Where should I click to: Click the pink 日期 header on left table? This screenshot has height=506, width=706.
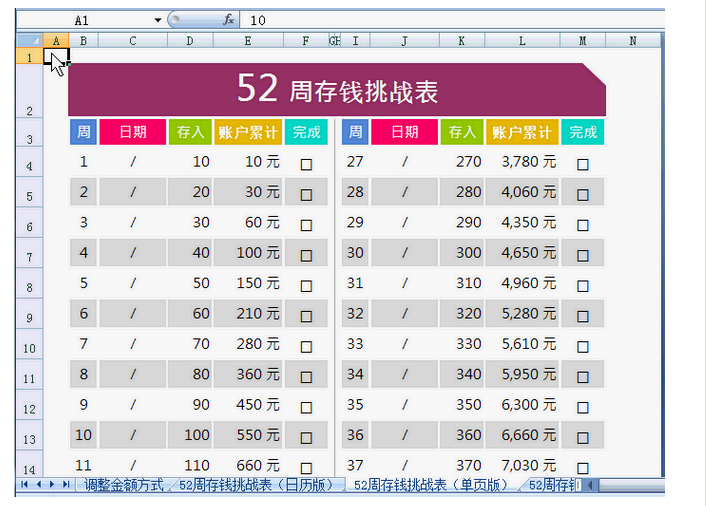133,132
